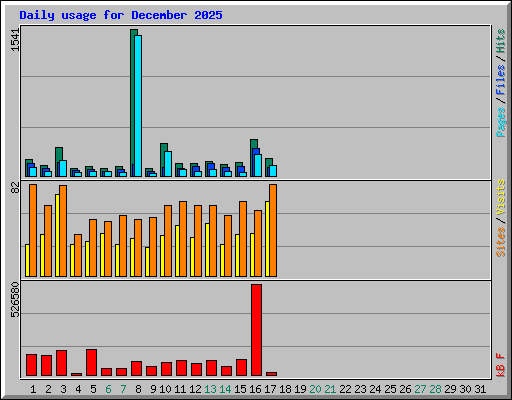Click the green day 13 x-axis label
The image size is (512, 400).
click(x=210, y=389)
